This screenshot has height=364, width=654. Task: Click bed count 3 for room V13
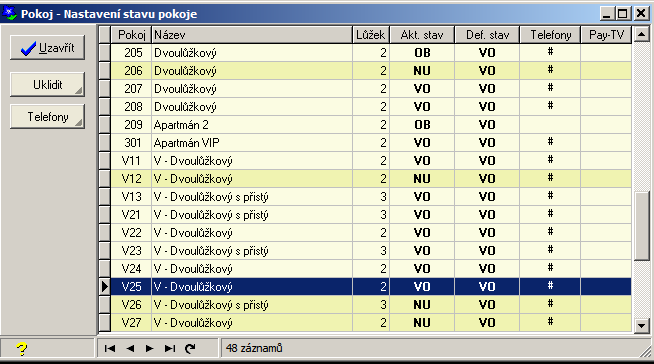(x=371, y=197)
